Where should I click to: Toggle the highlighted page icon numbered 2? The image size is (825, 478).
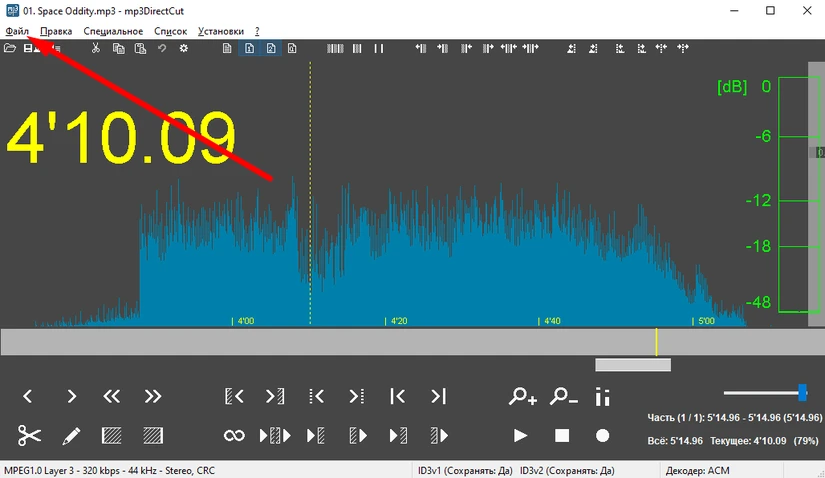point(271,48)
